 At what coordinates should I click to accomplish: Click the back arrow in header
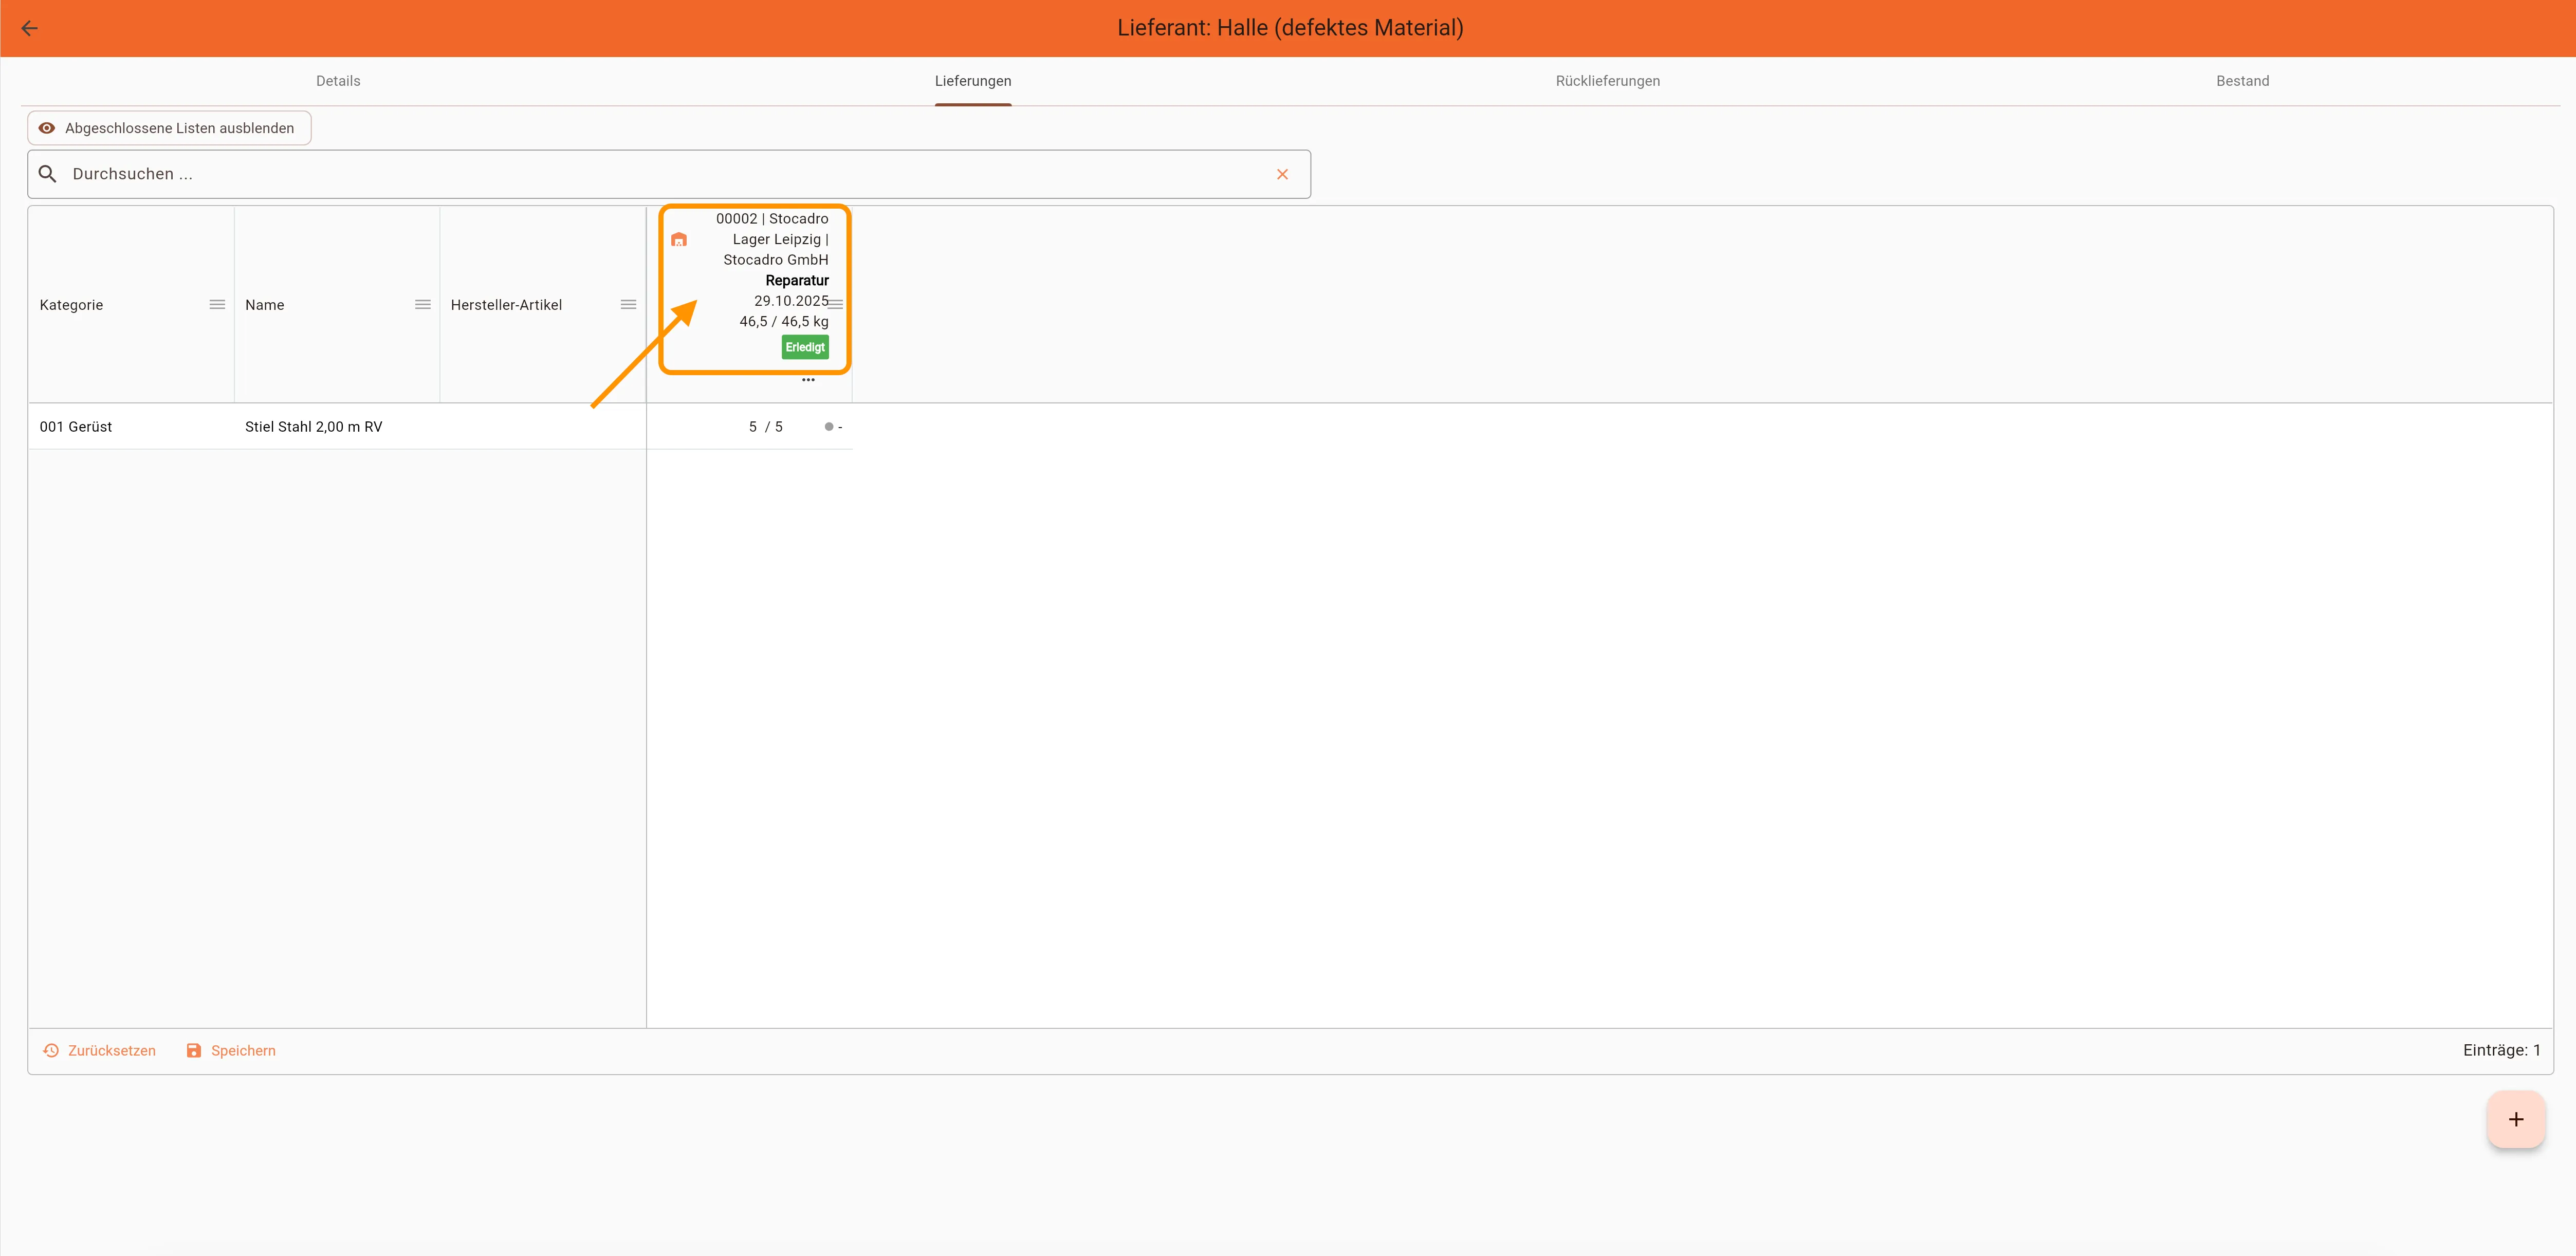pyautogui.click(x=29, y=28)
